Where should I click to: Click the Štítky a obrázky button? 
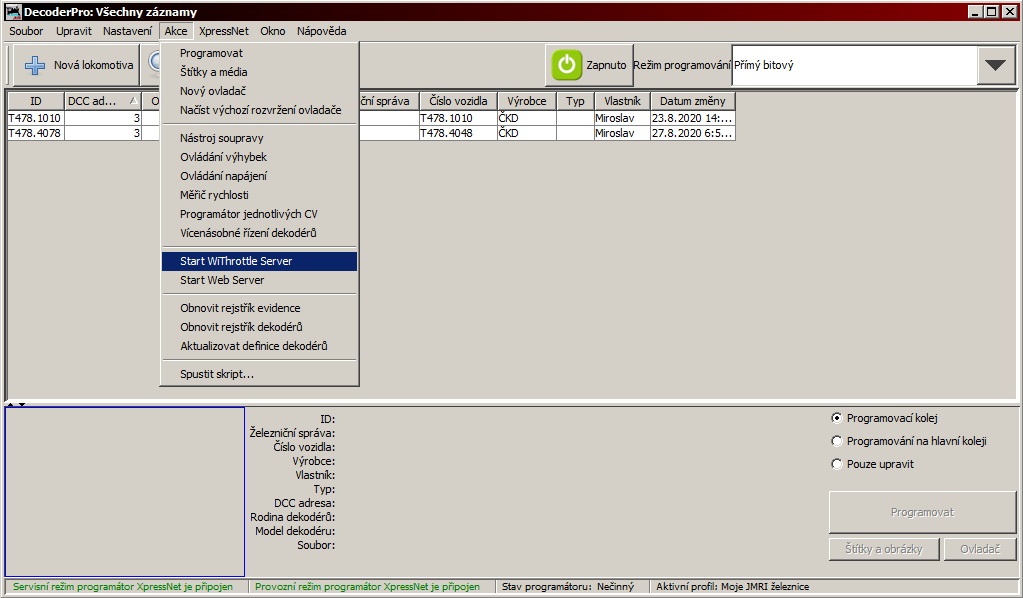pyautogui.click(x=884, y=549)
